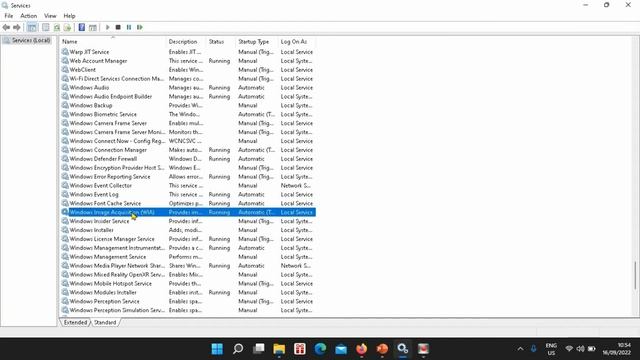Open the View menu

(x=50, y=16)
